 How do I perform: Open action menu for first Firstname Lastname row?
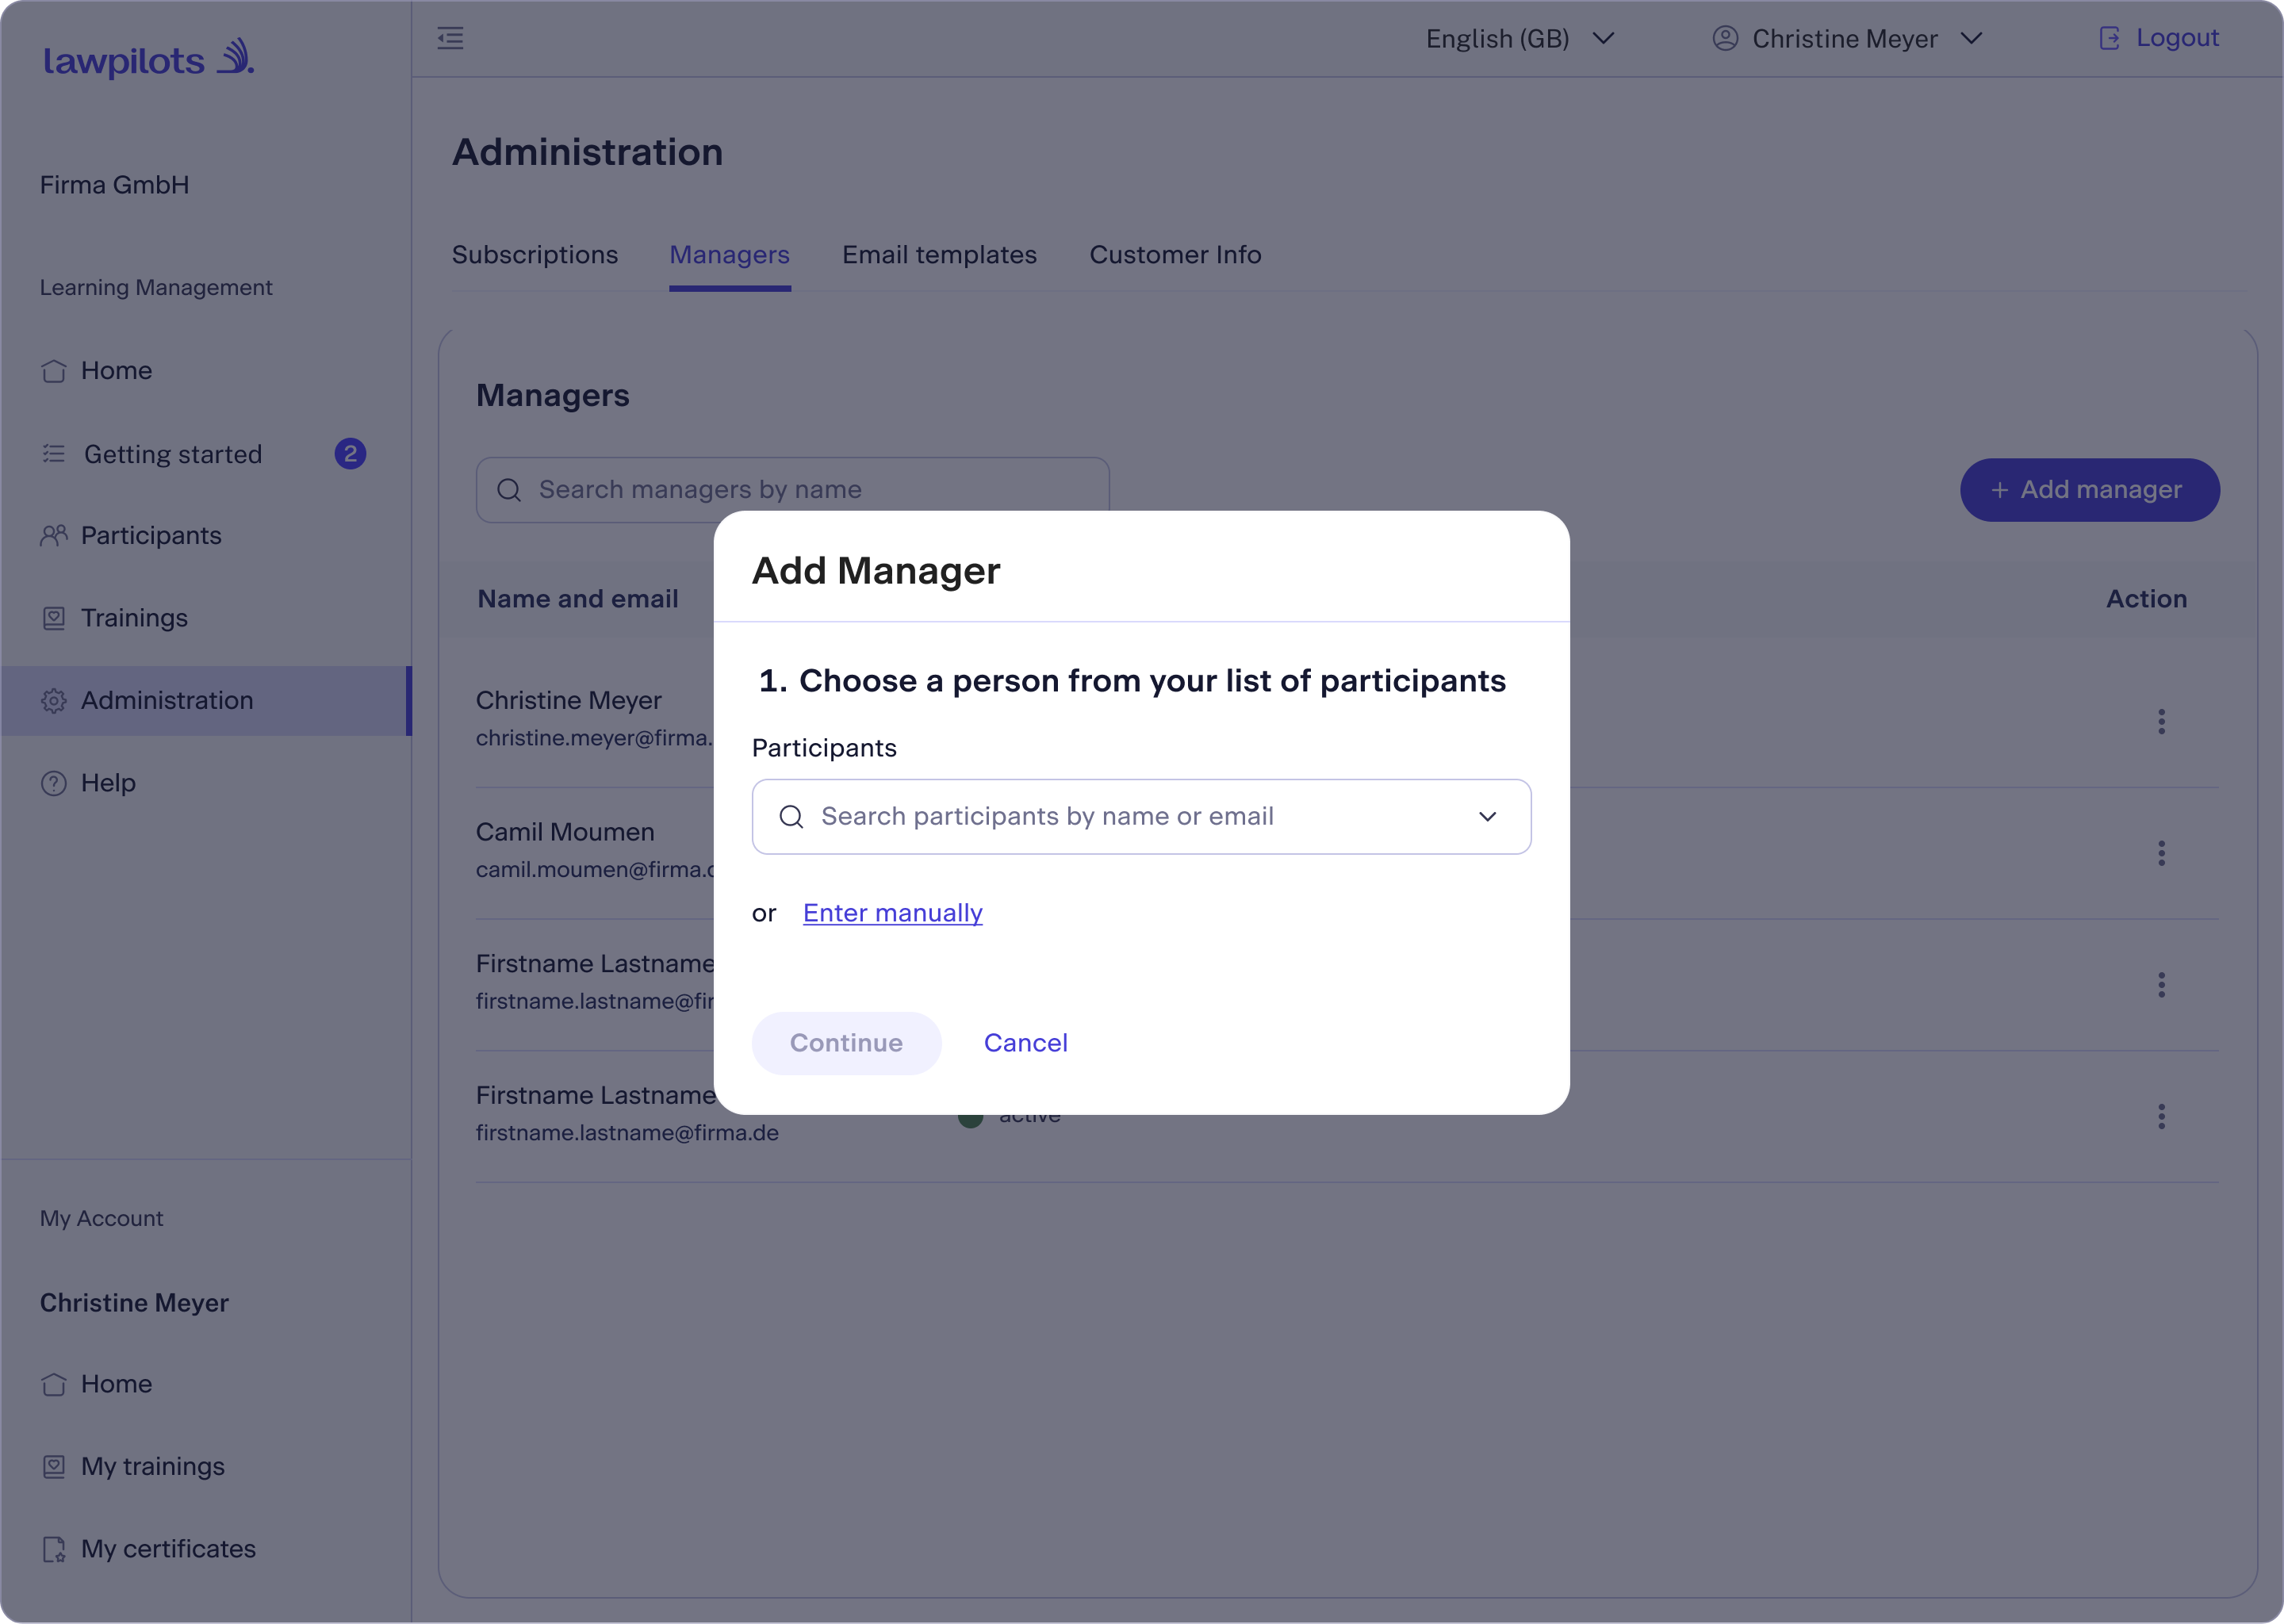(x=2161, y=986)
